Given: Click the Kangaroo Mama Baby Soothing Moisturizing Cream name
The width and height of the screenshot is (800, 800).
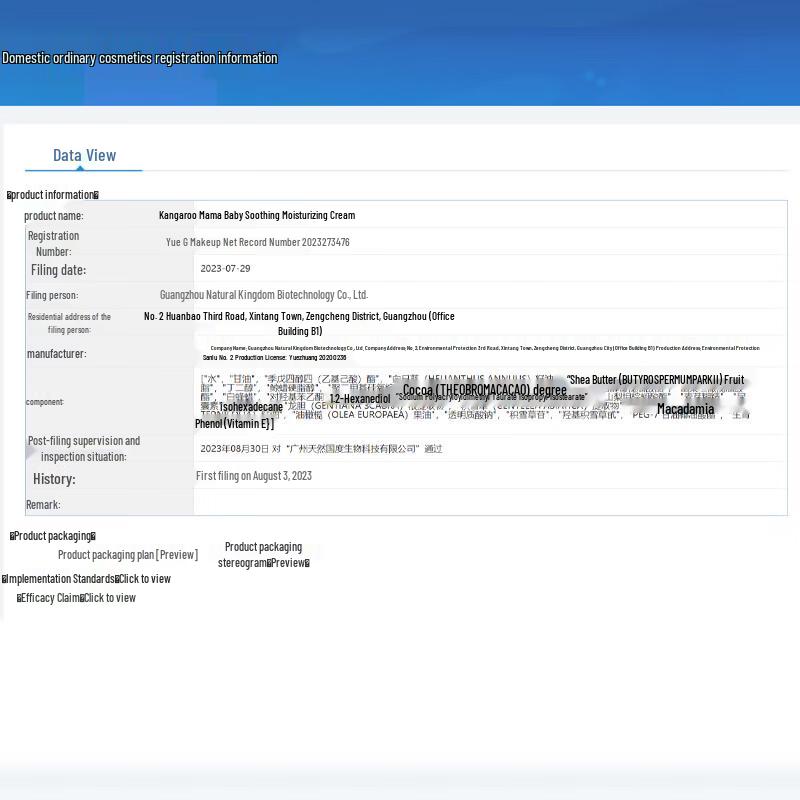Looking at the screenshot, I should 257,215.
